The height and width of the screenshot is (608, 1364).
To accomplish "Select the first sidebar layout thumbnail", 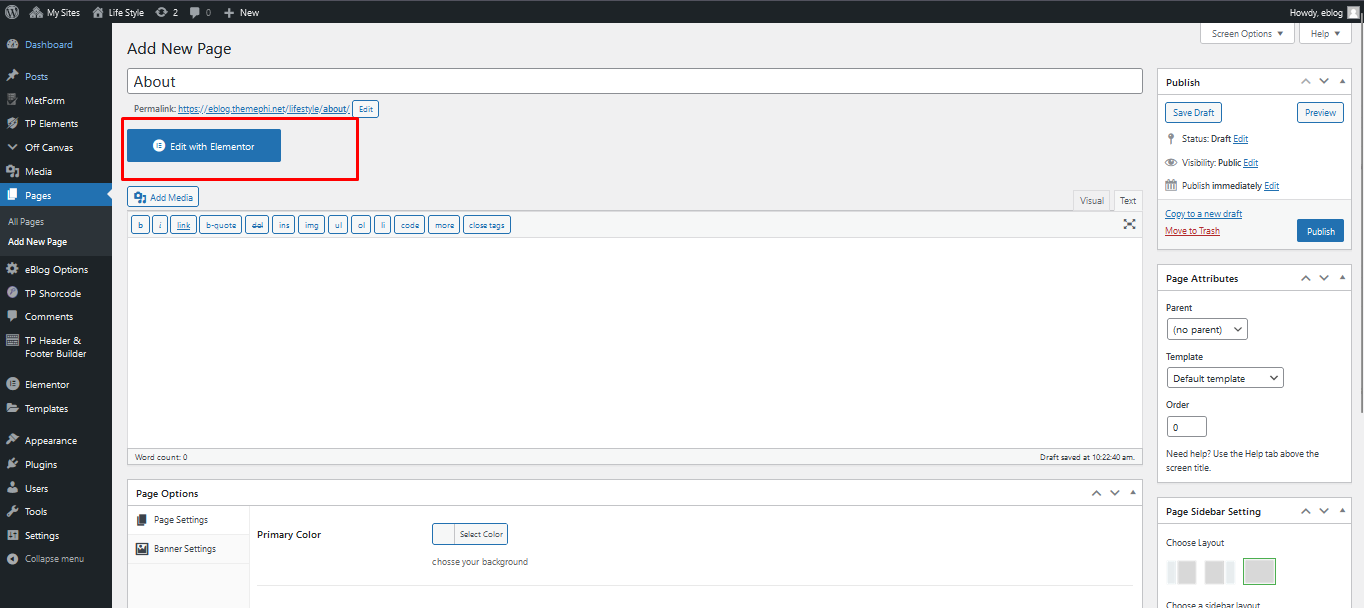I will pos(1182,572).
